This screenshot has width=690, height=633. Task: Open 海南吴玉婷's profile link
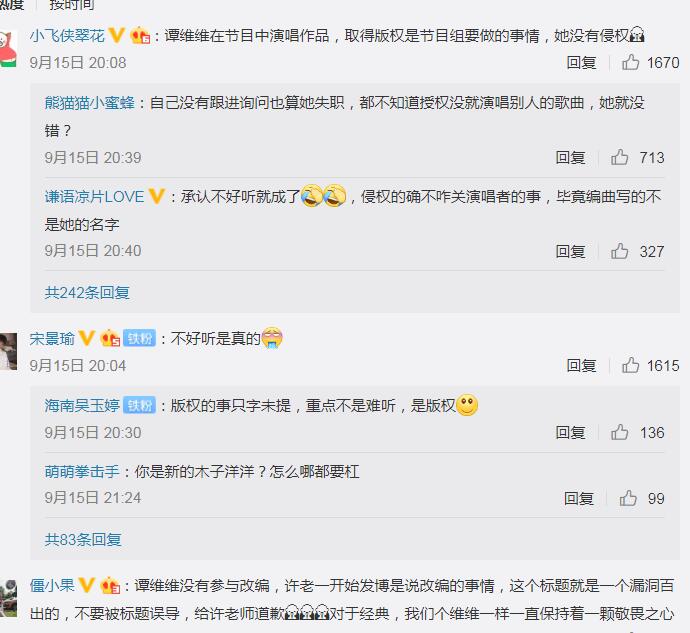[82, 405]
